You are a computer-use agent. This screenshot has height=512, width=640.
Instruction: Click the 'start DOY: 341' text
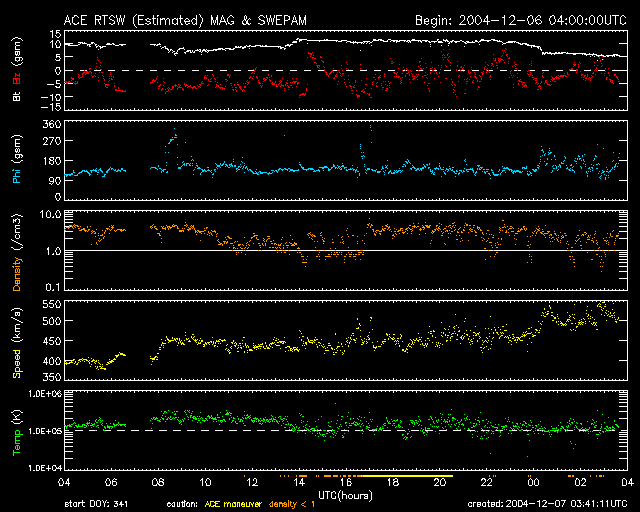96,504
